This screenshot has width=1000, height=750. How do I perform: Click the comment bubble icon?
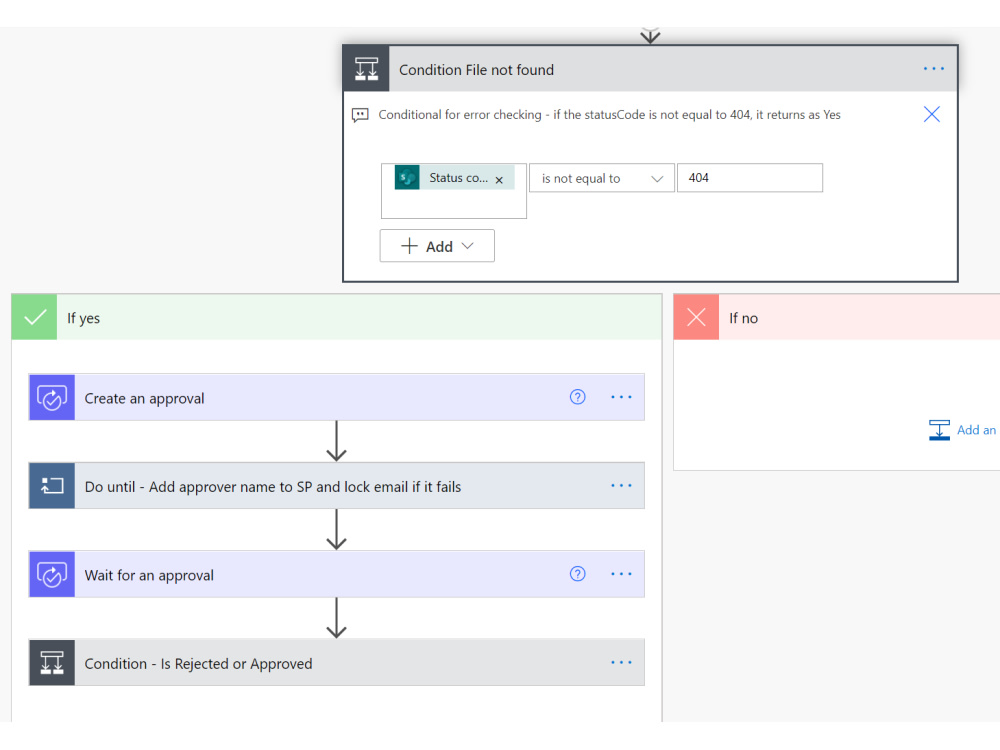pos(360,115)
